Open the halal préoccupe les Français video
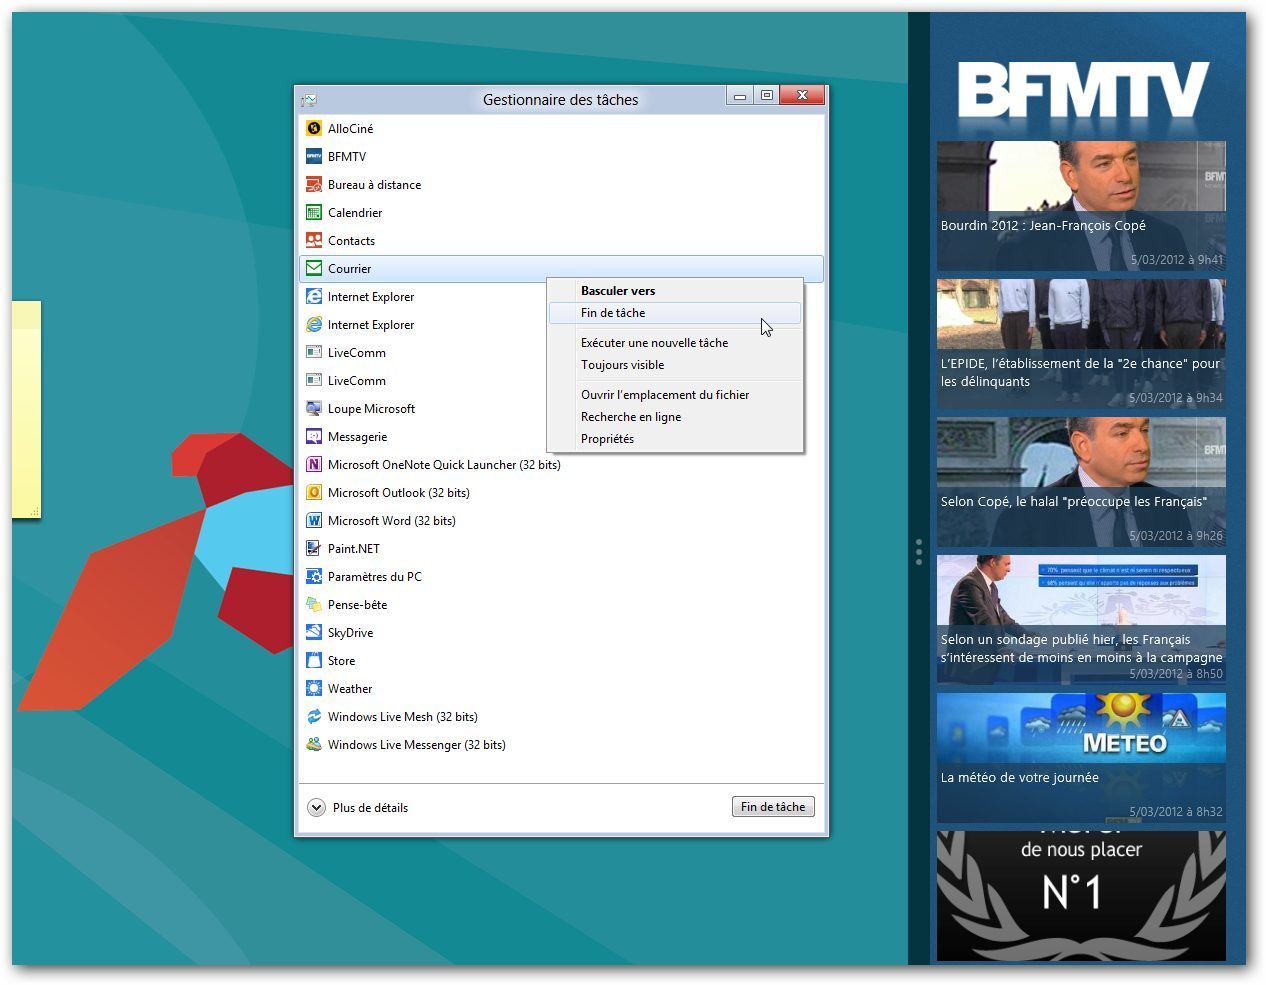Image resolution: width=1266 pixels, height=985 pixels. coord(1081,482)
